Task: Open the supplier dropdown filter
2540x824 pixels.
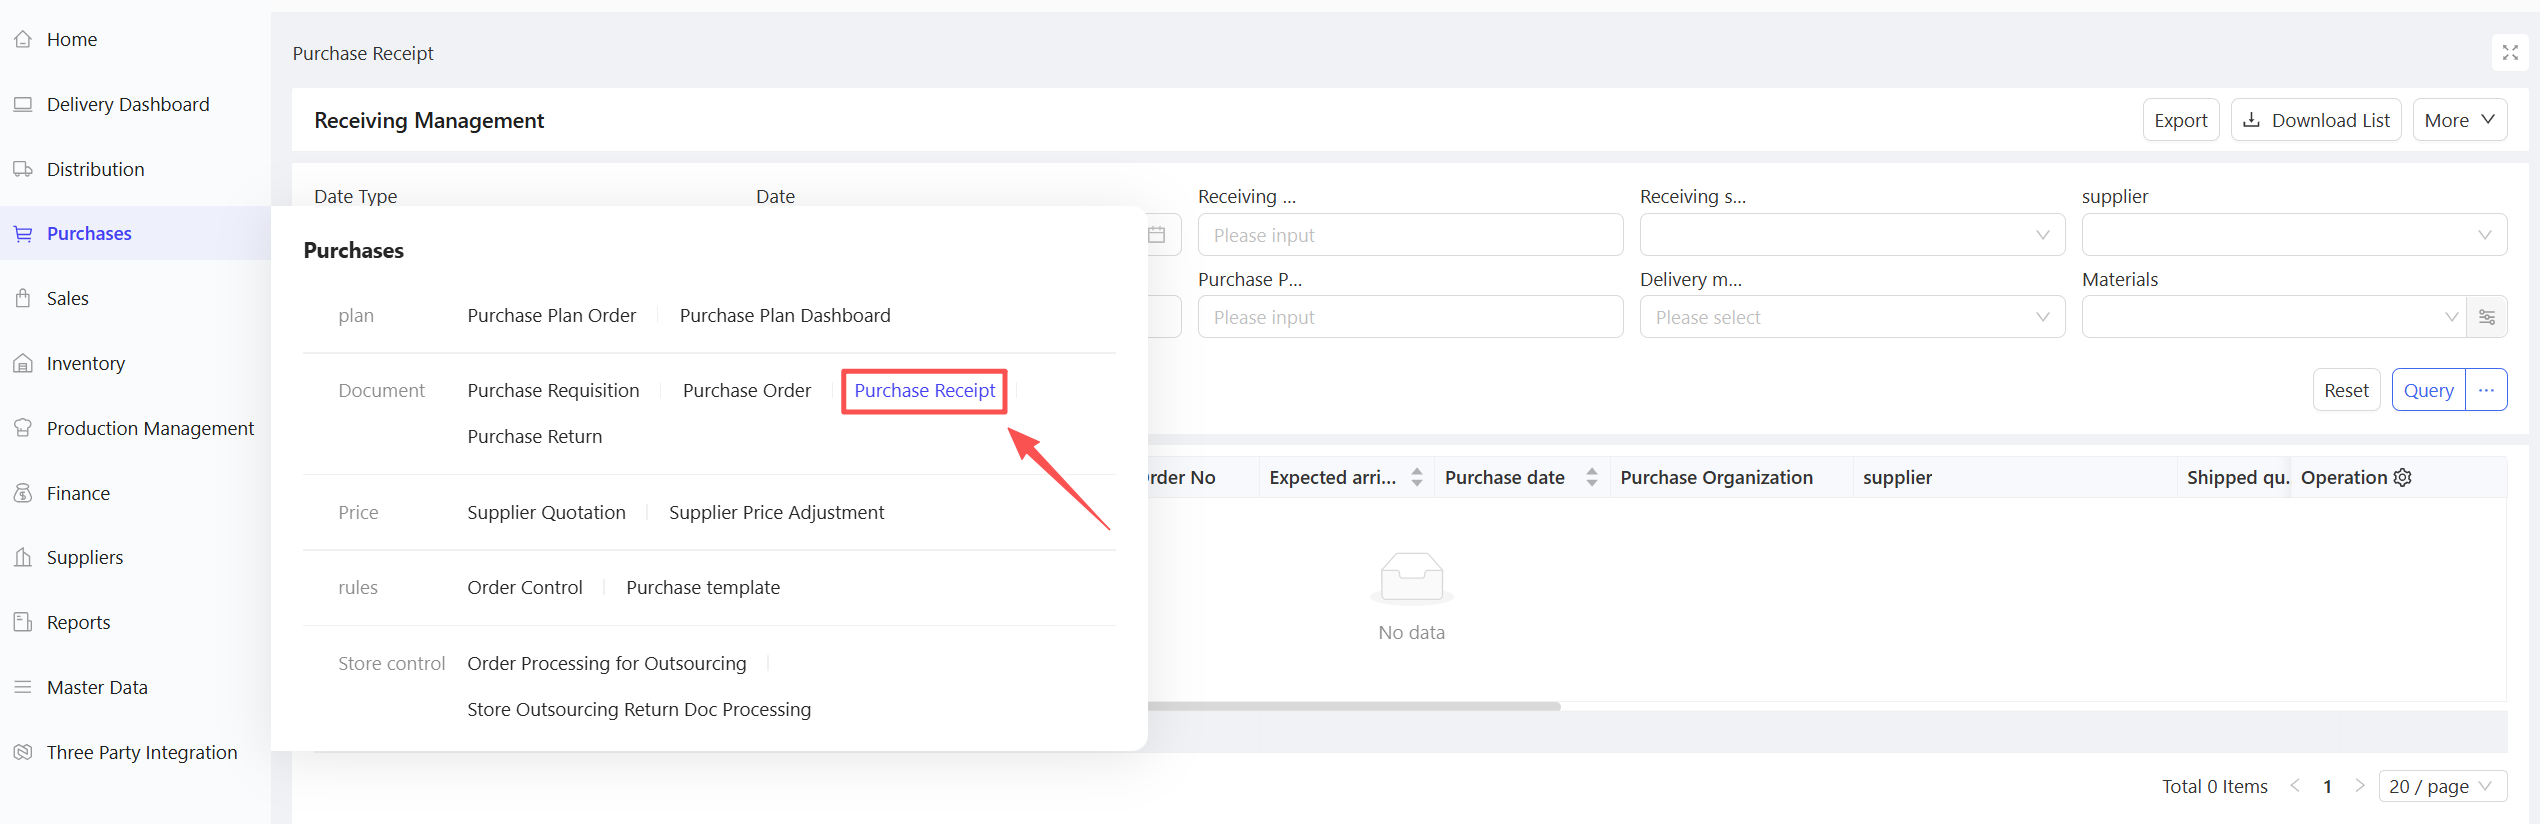Action: point(2293,235)
